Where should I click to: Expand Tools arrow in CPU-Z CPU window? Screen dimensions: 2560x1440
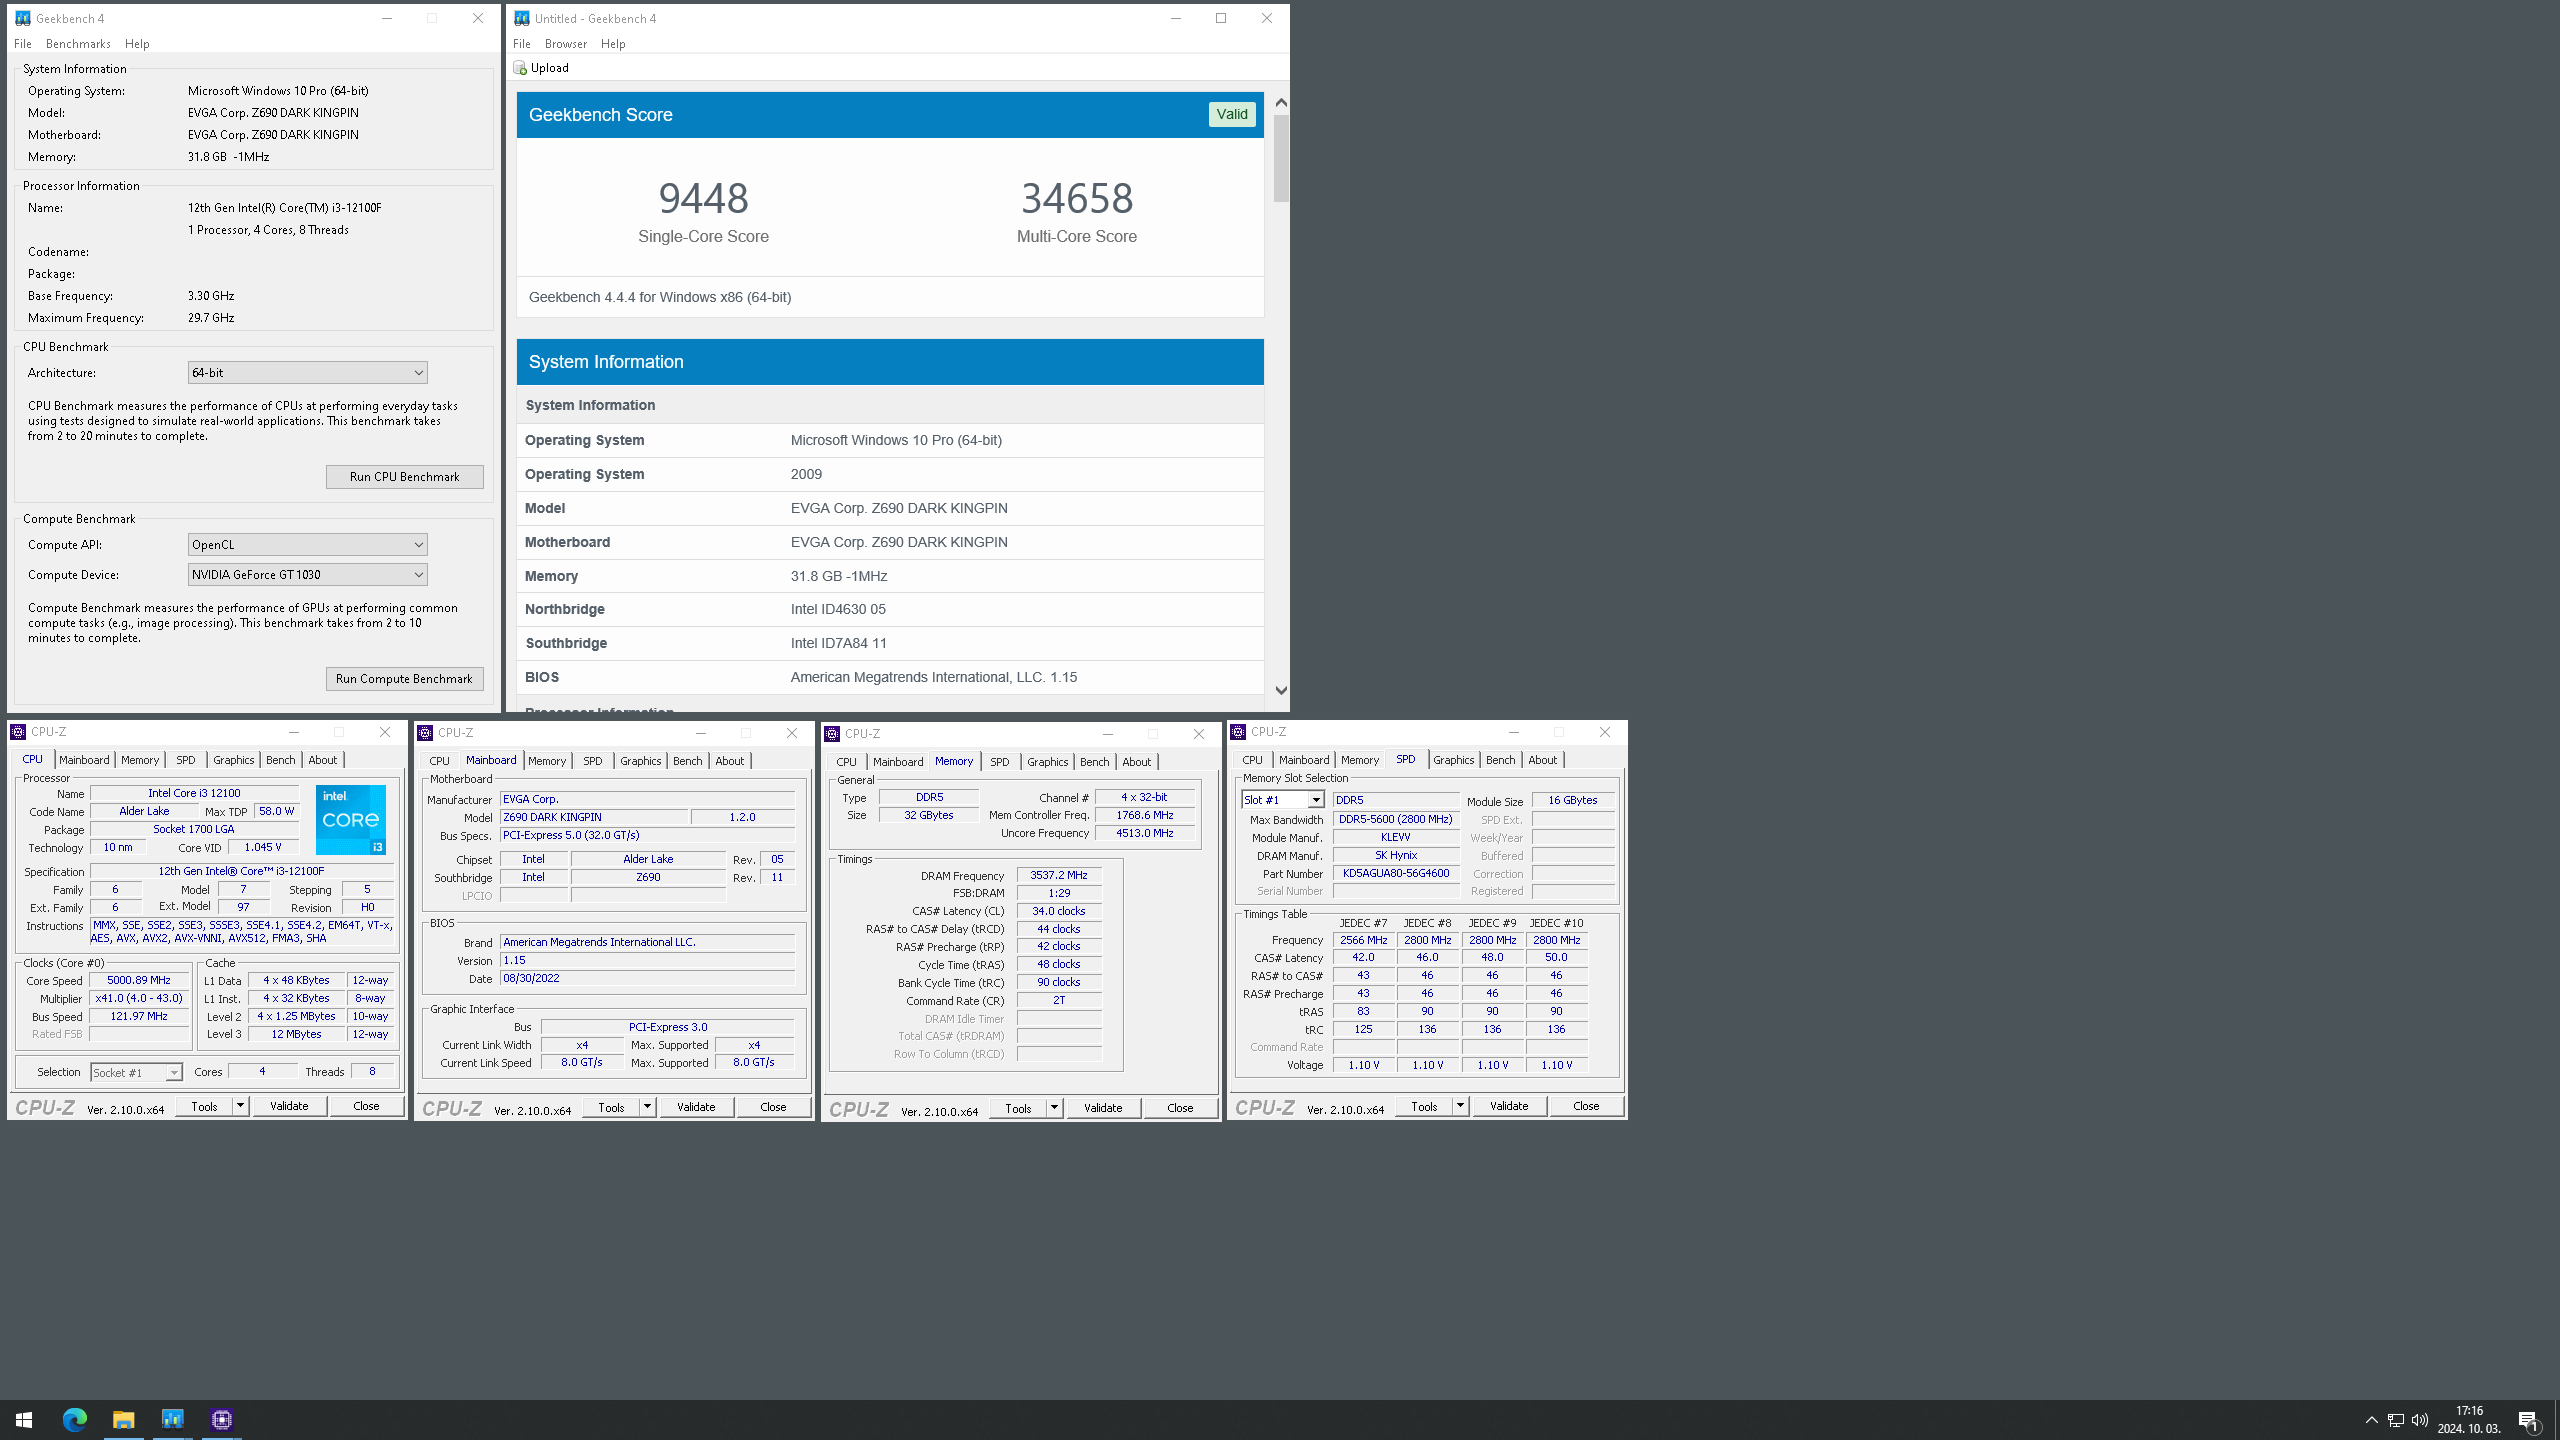240,1106
